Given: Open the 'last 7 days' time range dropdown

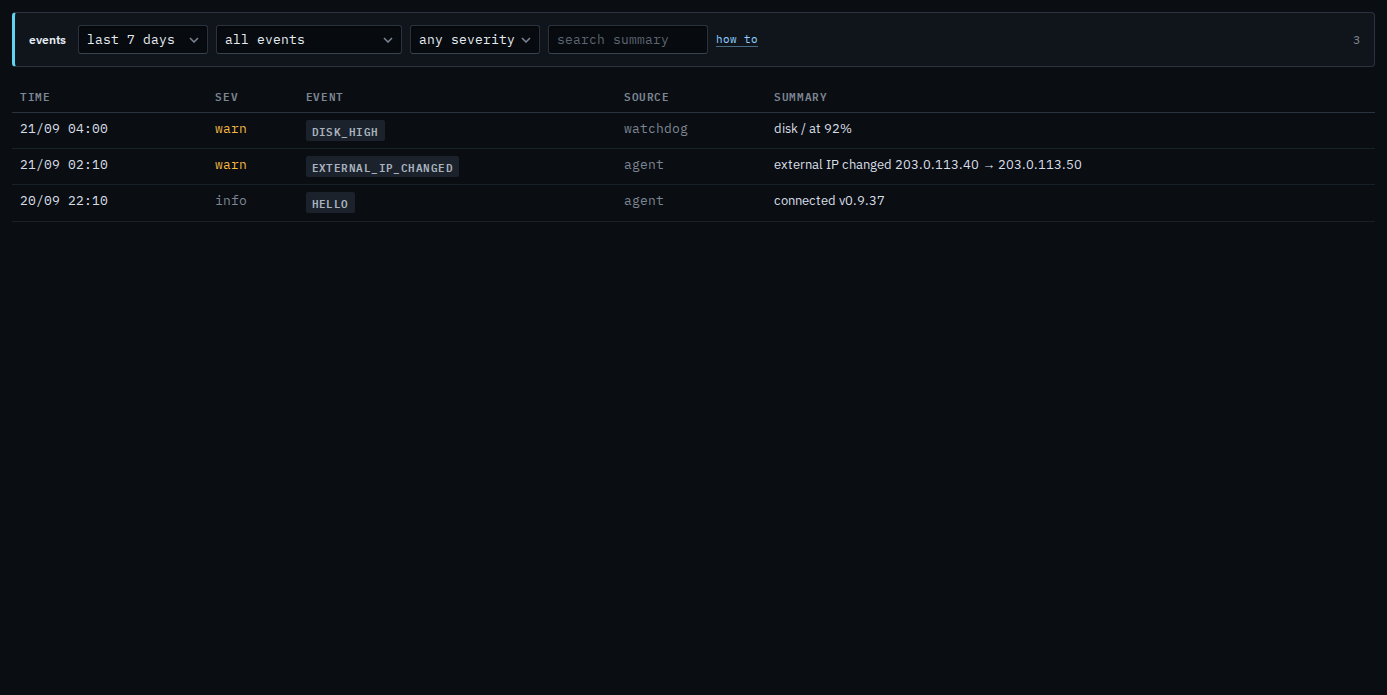Looking at the screenshot, I should tap(143, 40).
